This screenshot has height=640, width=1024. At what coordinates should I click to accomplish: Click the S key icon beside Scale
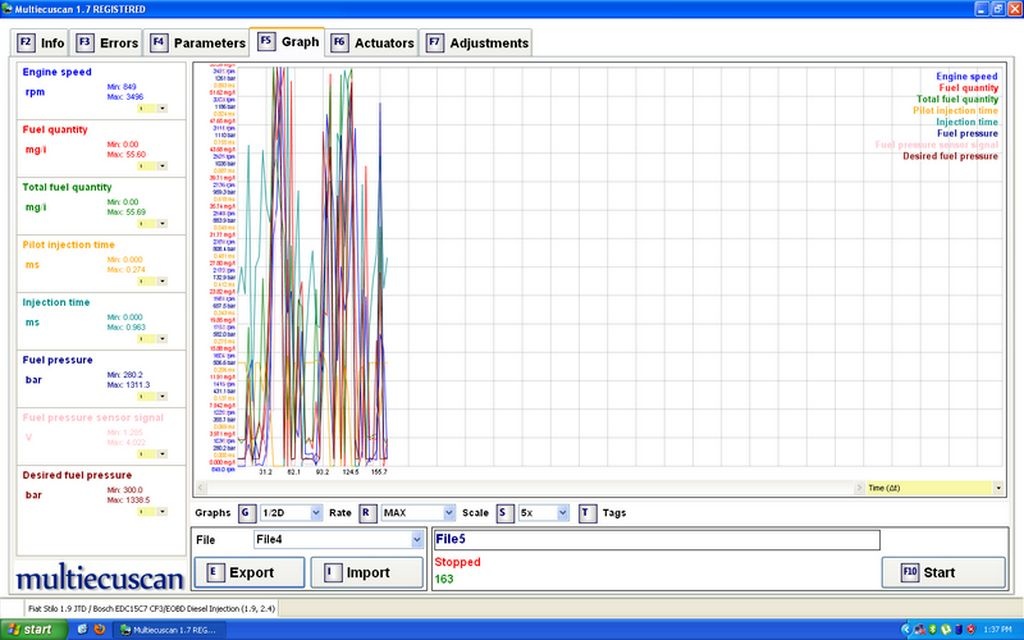click(x=504, y=513)
